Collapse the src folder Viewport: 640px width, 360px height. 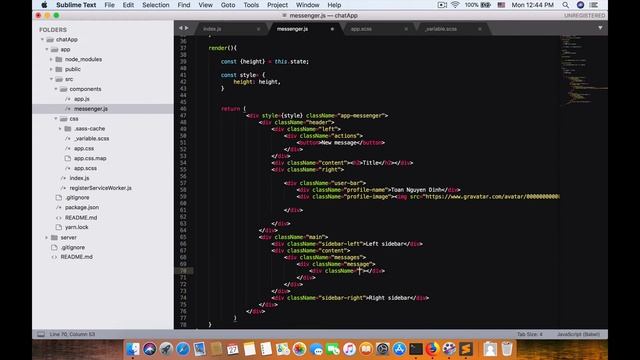[51, 79]
